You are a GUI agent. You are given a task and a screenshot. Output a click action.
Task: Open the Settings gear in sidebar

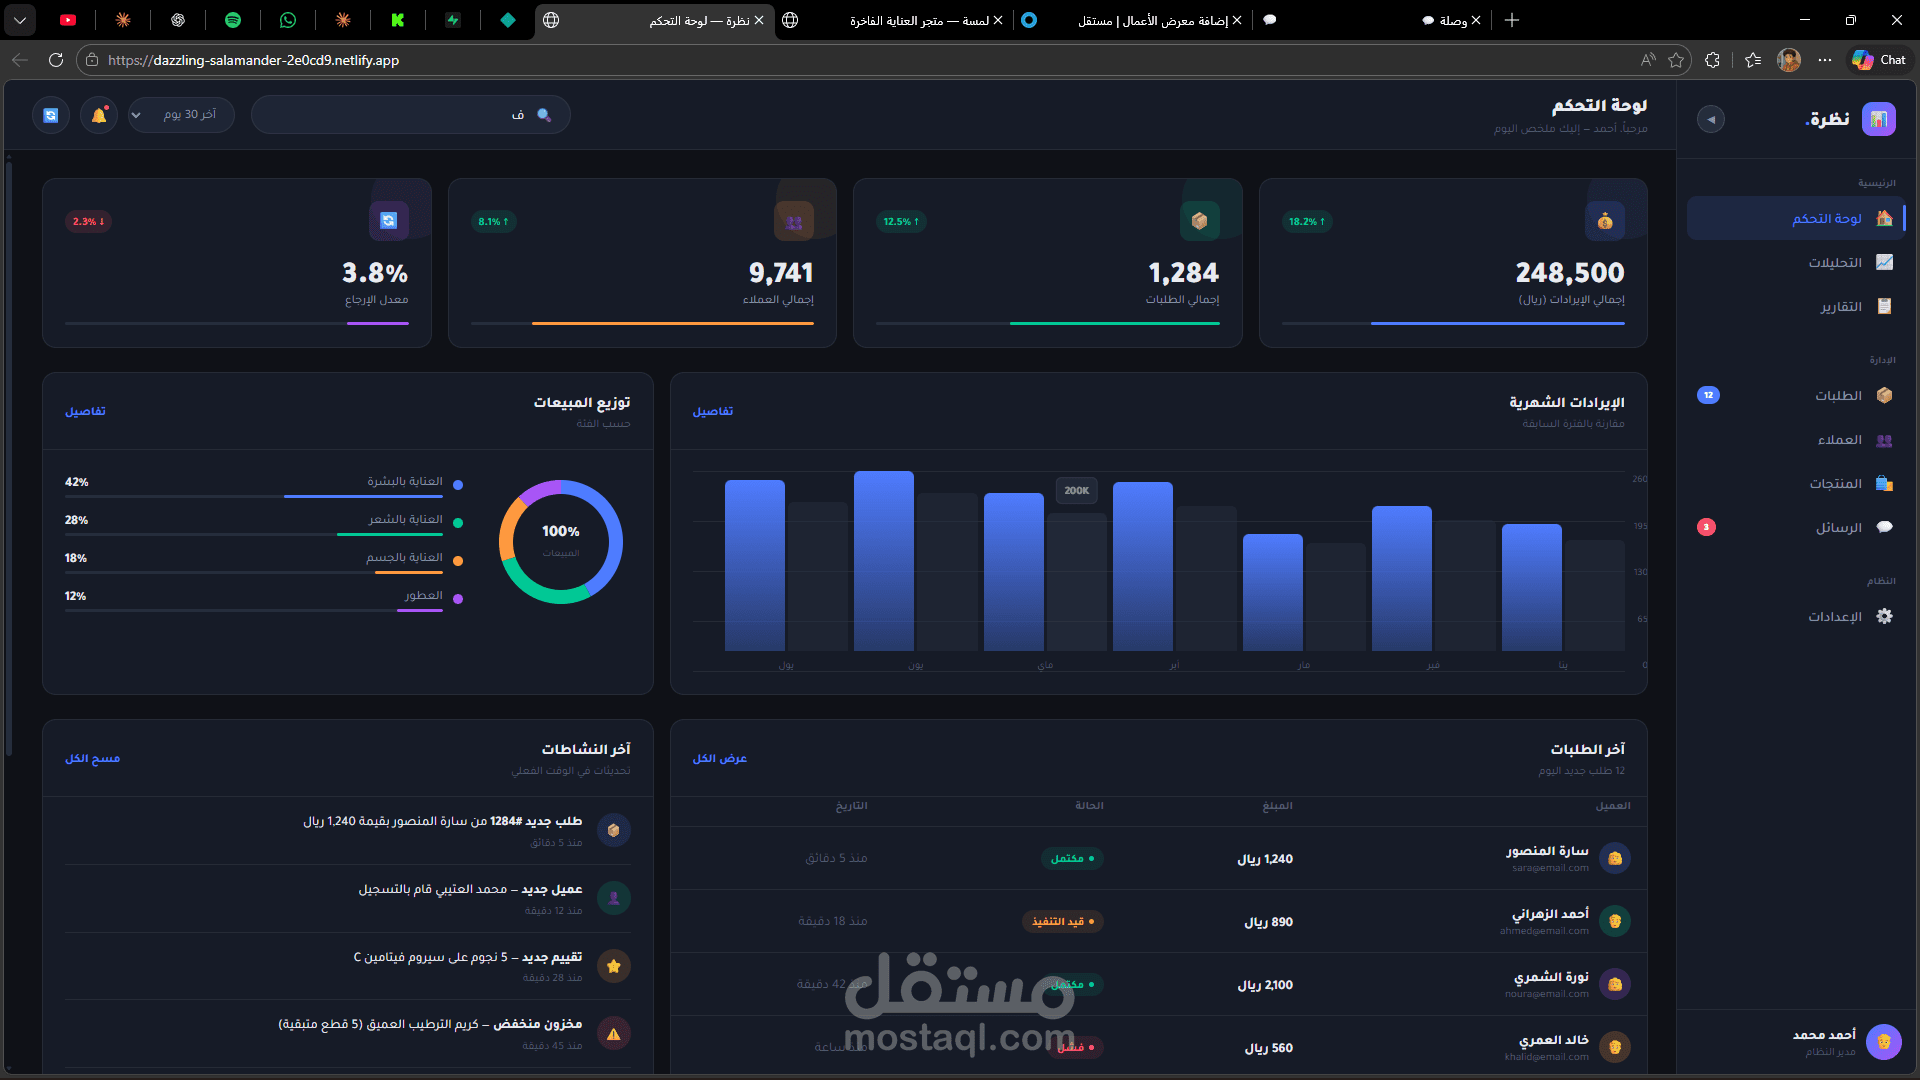1884,616
